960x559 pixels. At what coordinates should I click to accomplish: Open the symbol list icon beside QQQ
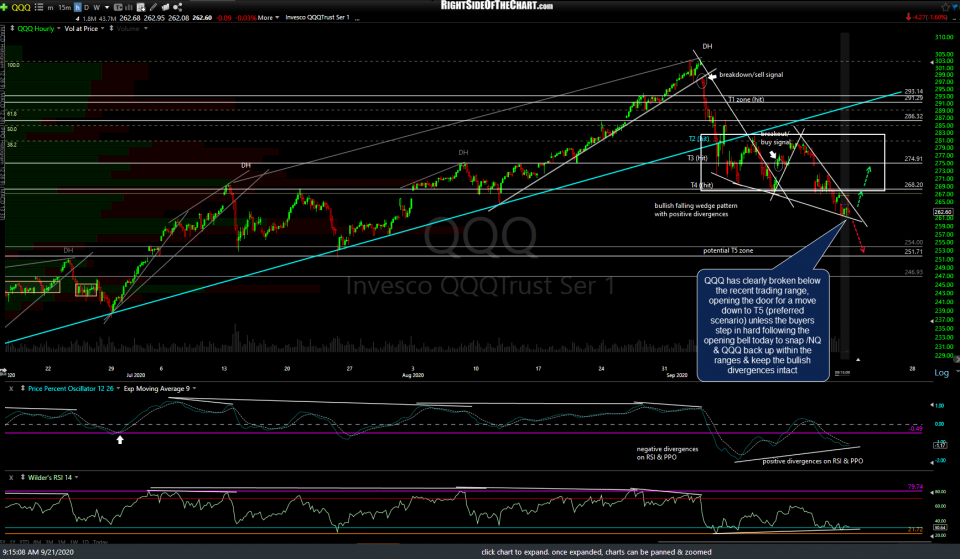39,7
